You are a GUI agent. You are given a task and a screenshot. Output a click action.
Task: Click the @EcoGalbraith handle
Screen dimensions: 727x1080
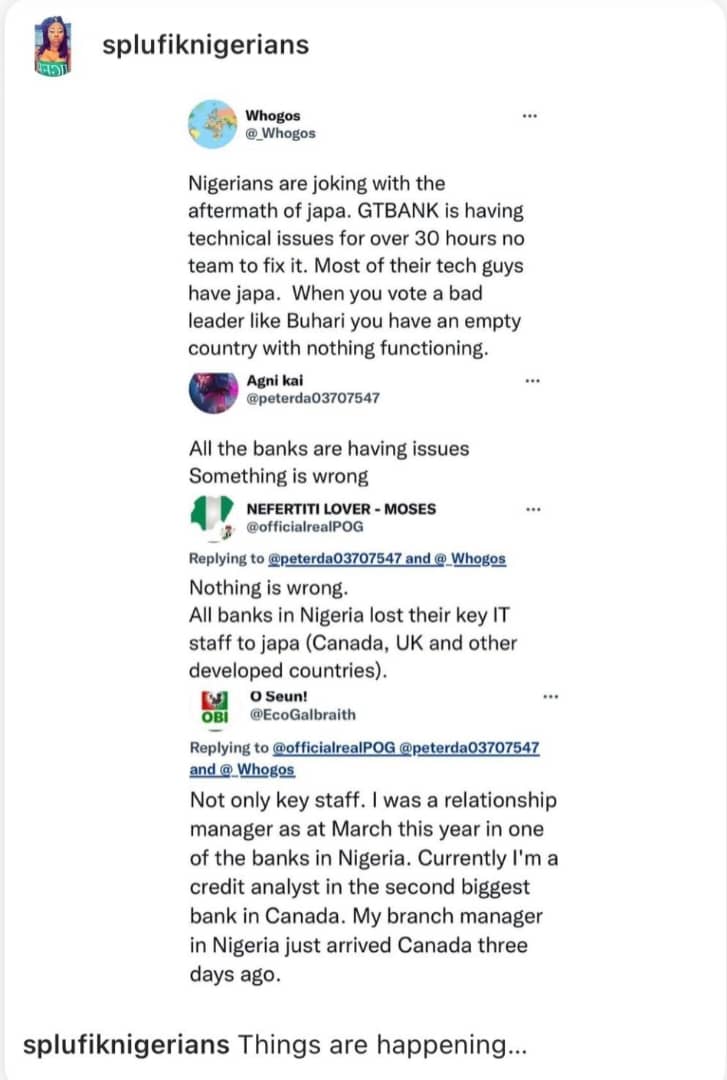tap(302, 714)
